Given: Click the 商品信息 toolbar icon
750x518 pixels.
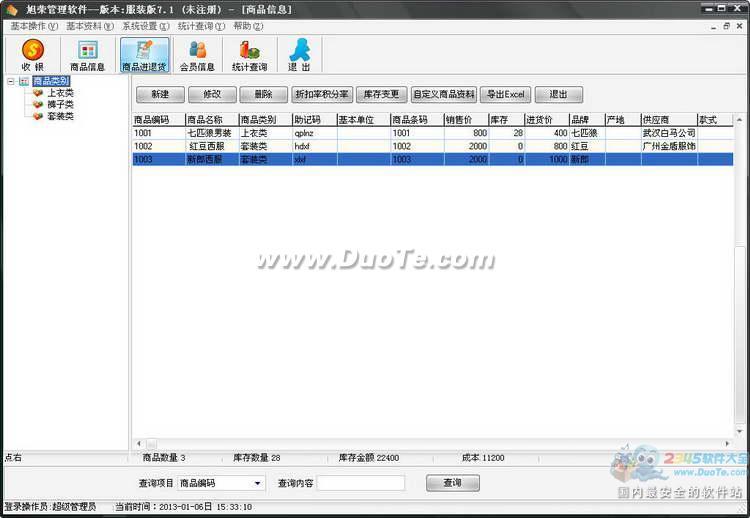Looking at the screenshot, I should click(x=87, y=55).
